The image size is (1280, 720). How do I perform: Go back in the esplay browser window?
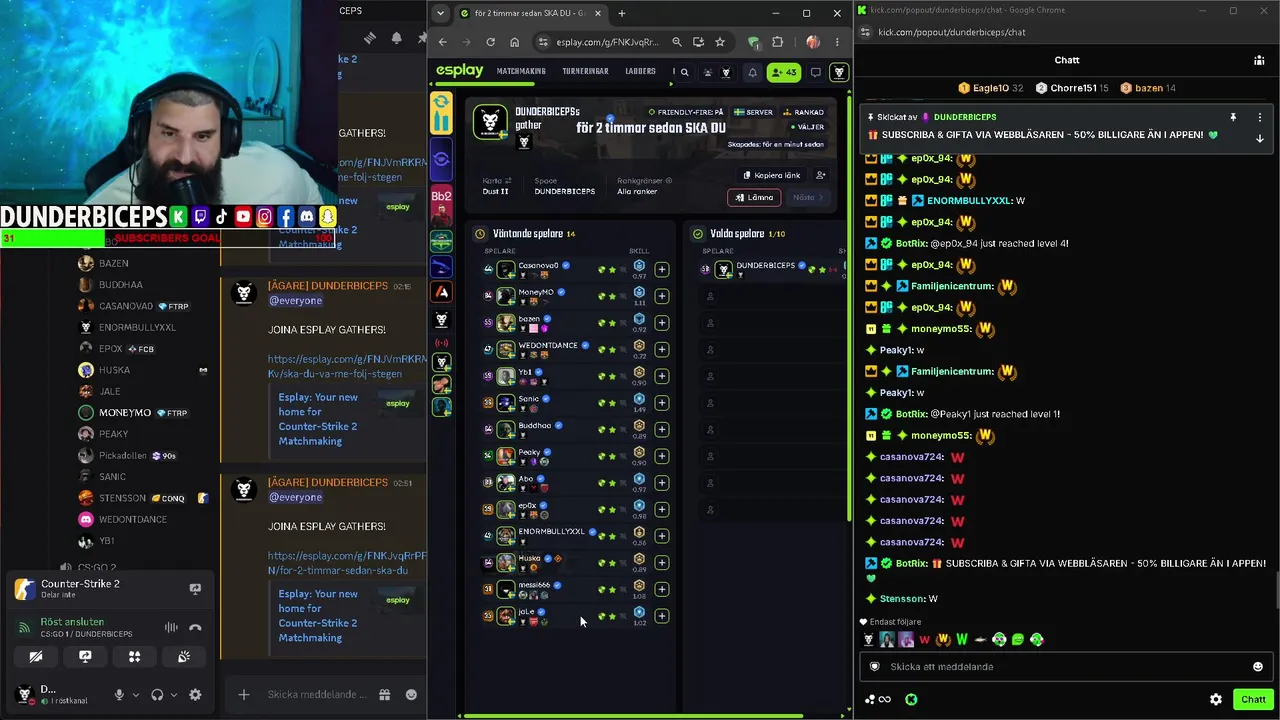point(443,42)
